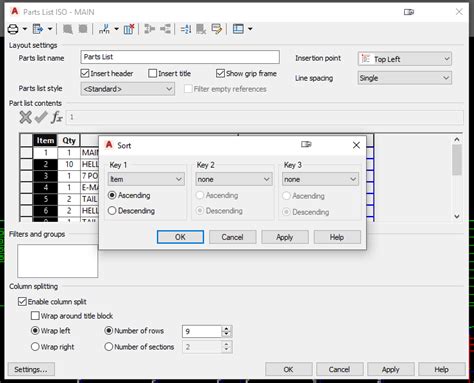Open the Parts list style Standard dropdown
Image resolution: width=474 pixels, height=383 pixels.
(x=128, y=89)
